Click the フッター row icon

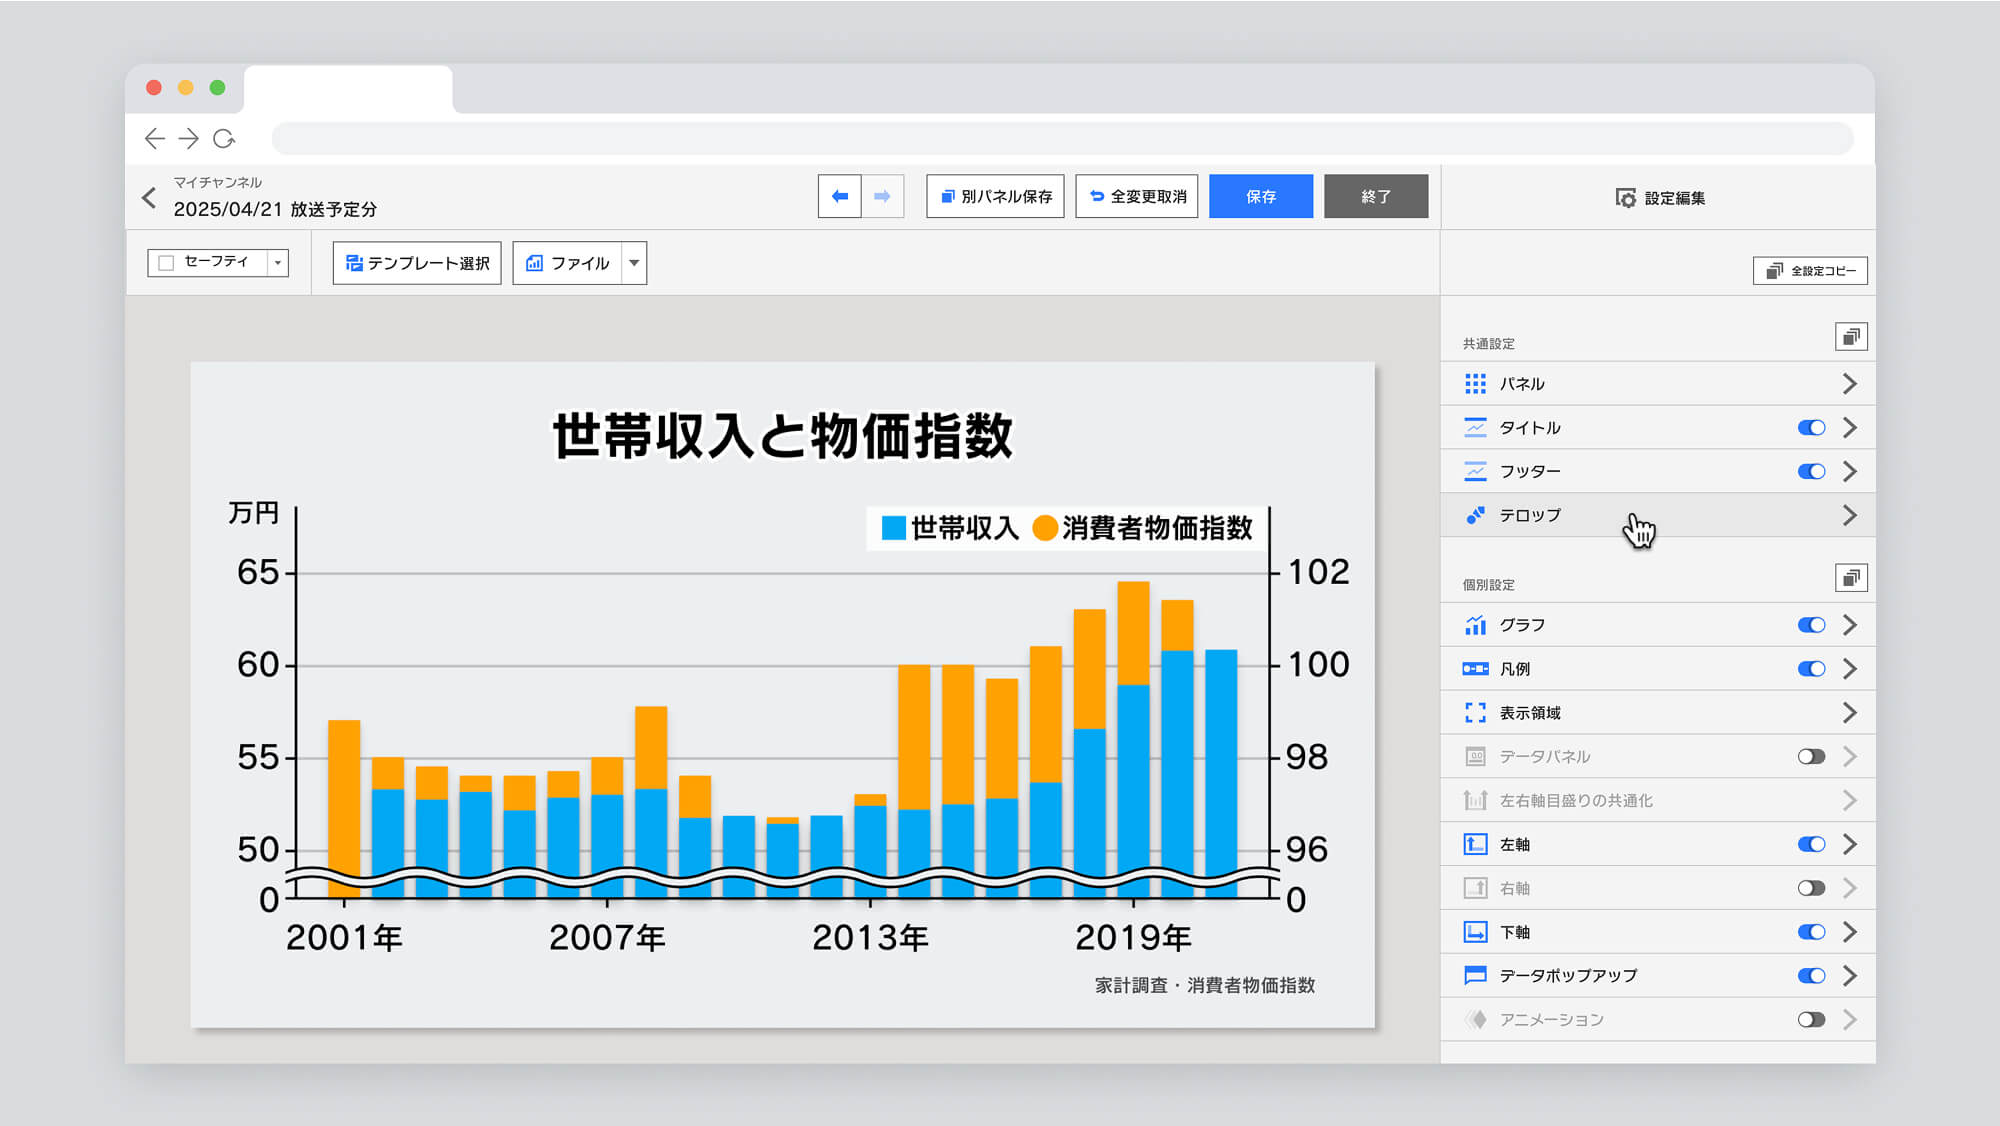pyautogui.click(x=1475, y=471)
